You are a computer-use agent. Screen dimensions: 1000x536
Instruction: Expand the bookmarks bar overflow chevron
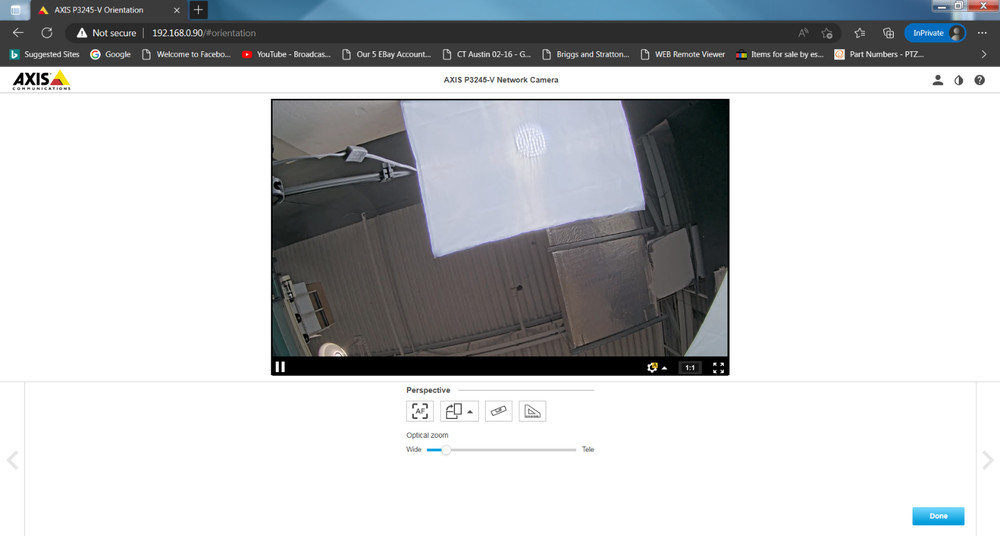(984, 54)
